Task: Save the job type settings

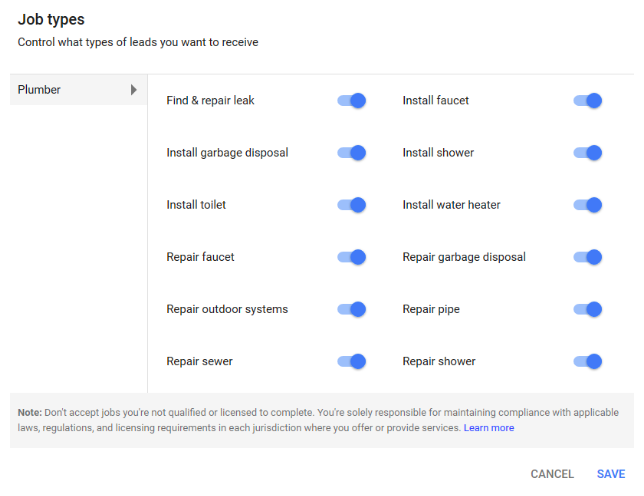Action: [x=611, y=474]
